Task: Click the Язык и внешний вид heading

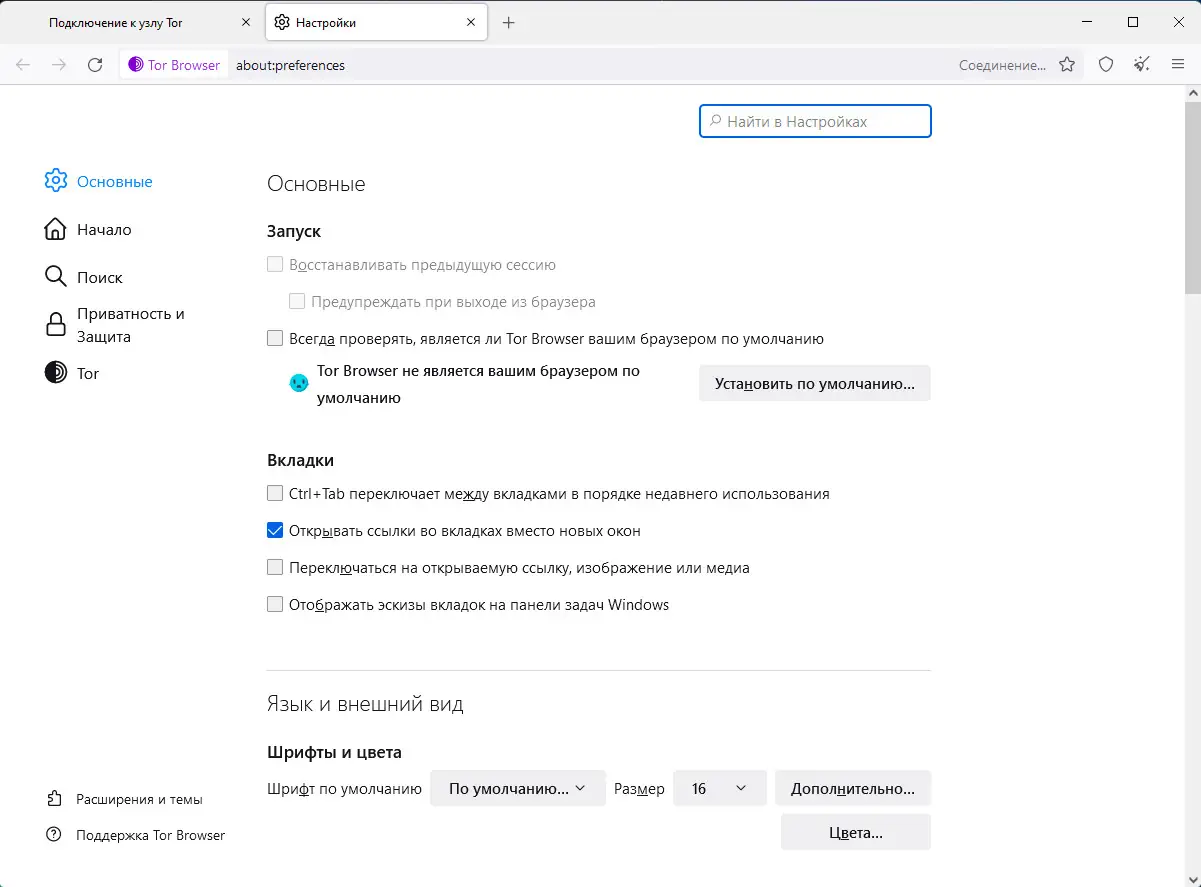Action: [x=365, y=704]
